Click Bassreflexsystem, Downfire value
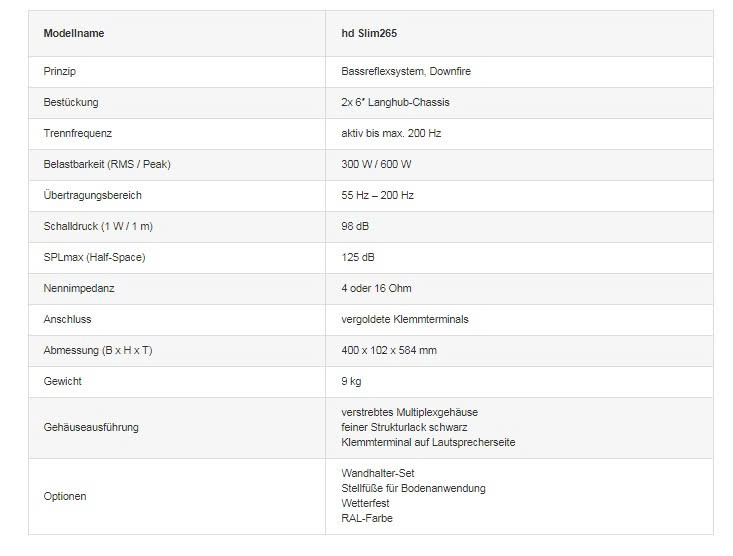 (x=400, y=71)
